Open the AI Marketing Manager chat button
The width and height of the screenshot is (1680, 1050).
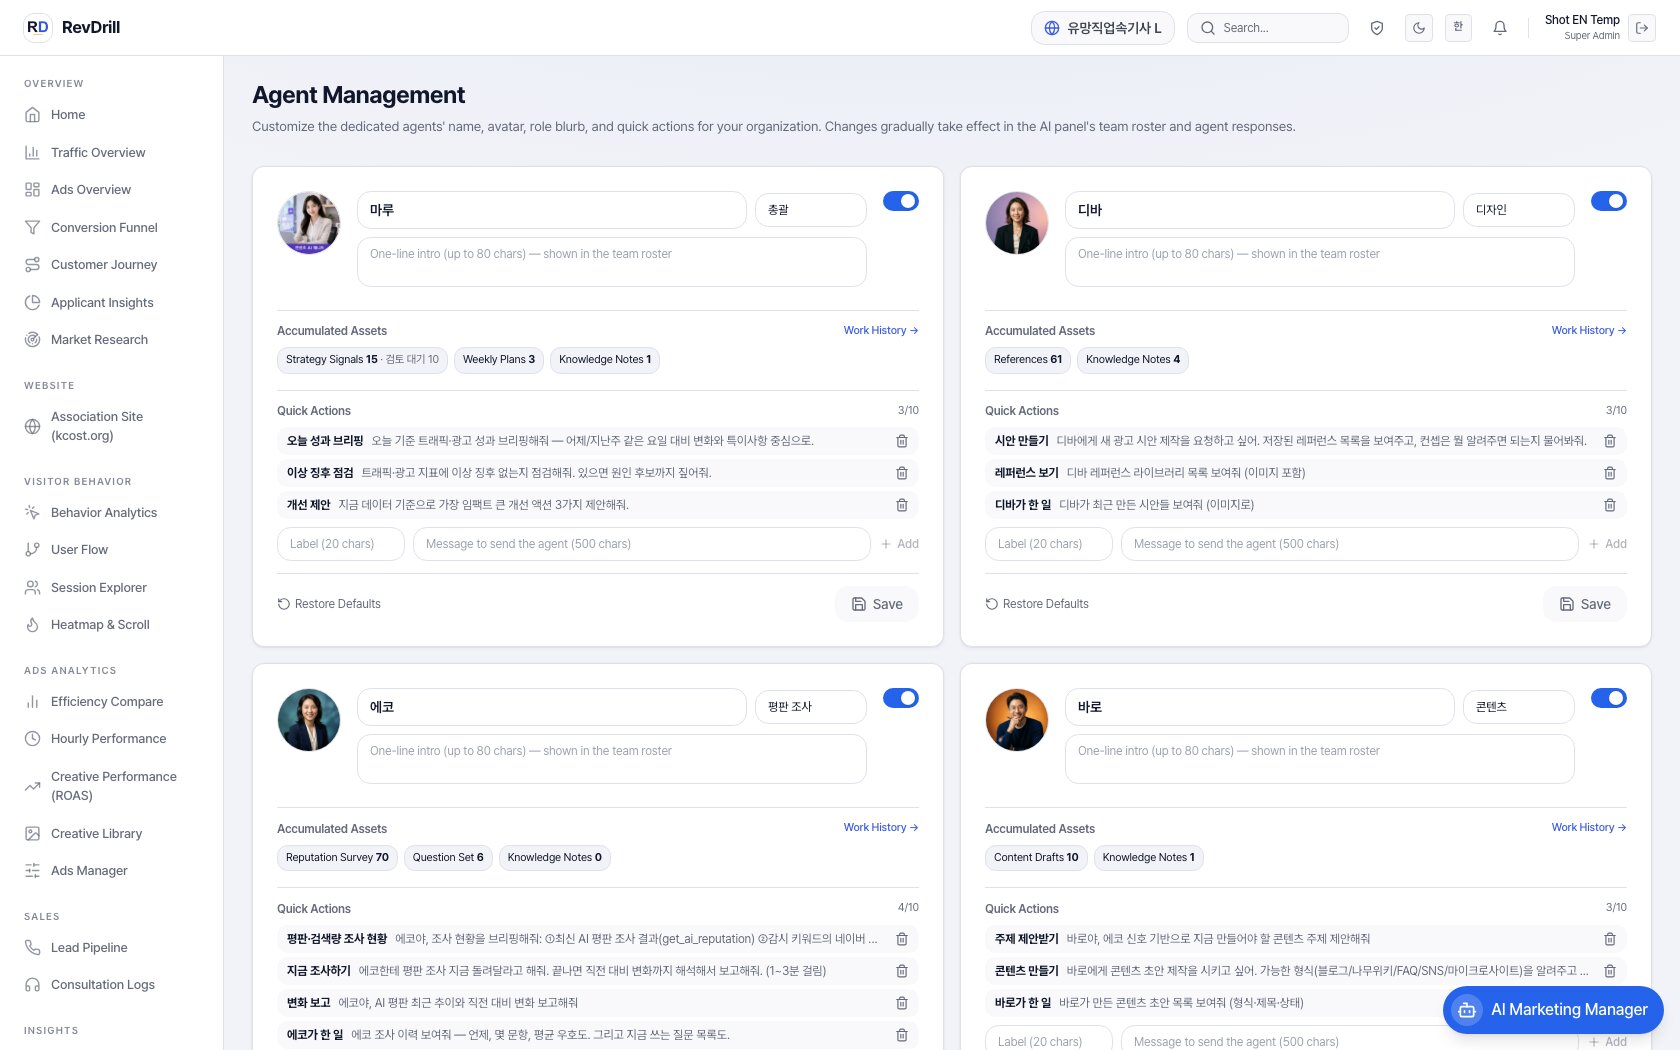[1553, 1010]
